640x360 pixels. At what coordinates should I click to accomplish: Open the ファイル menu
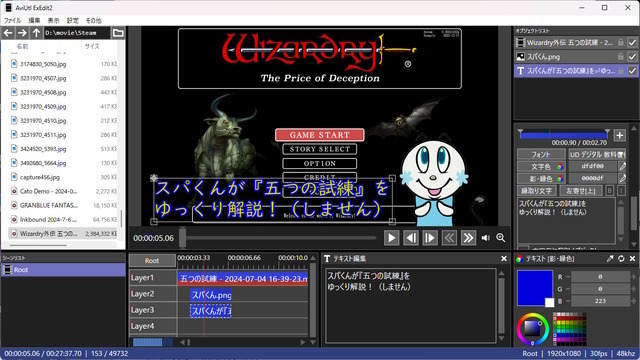tap(12, 20)
